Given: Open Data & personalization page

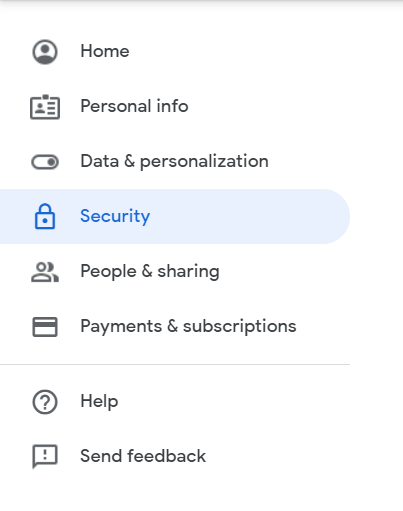Looking at the screenshot, I should tap(175, 162).
